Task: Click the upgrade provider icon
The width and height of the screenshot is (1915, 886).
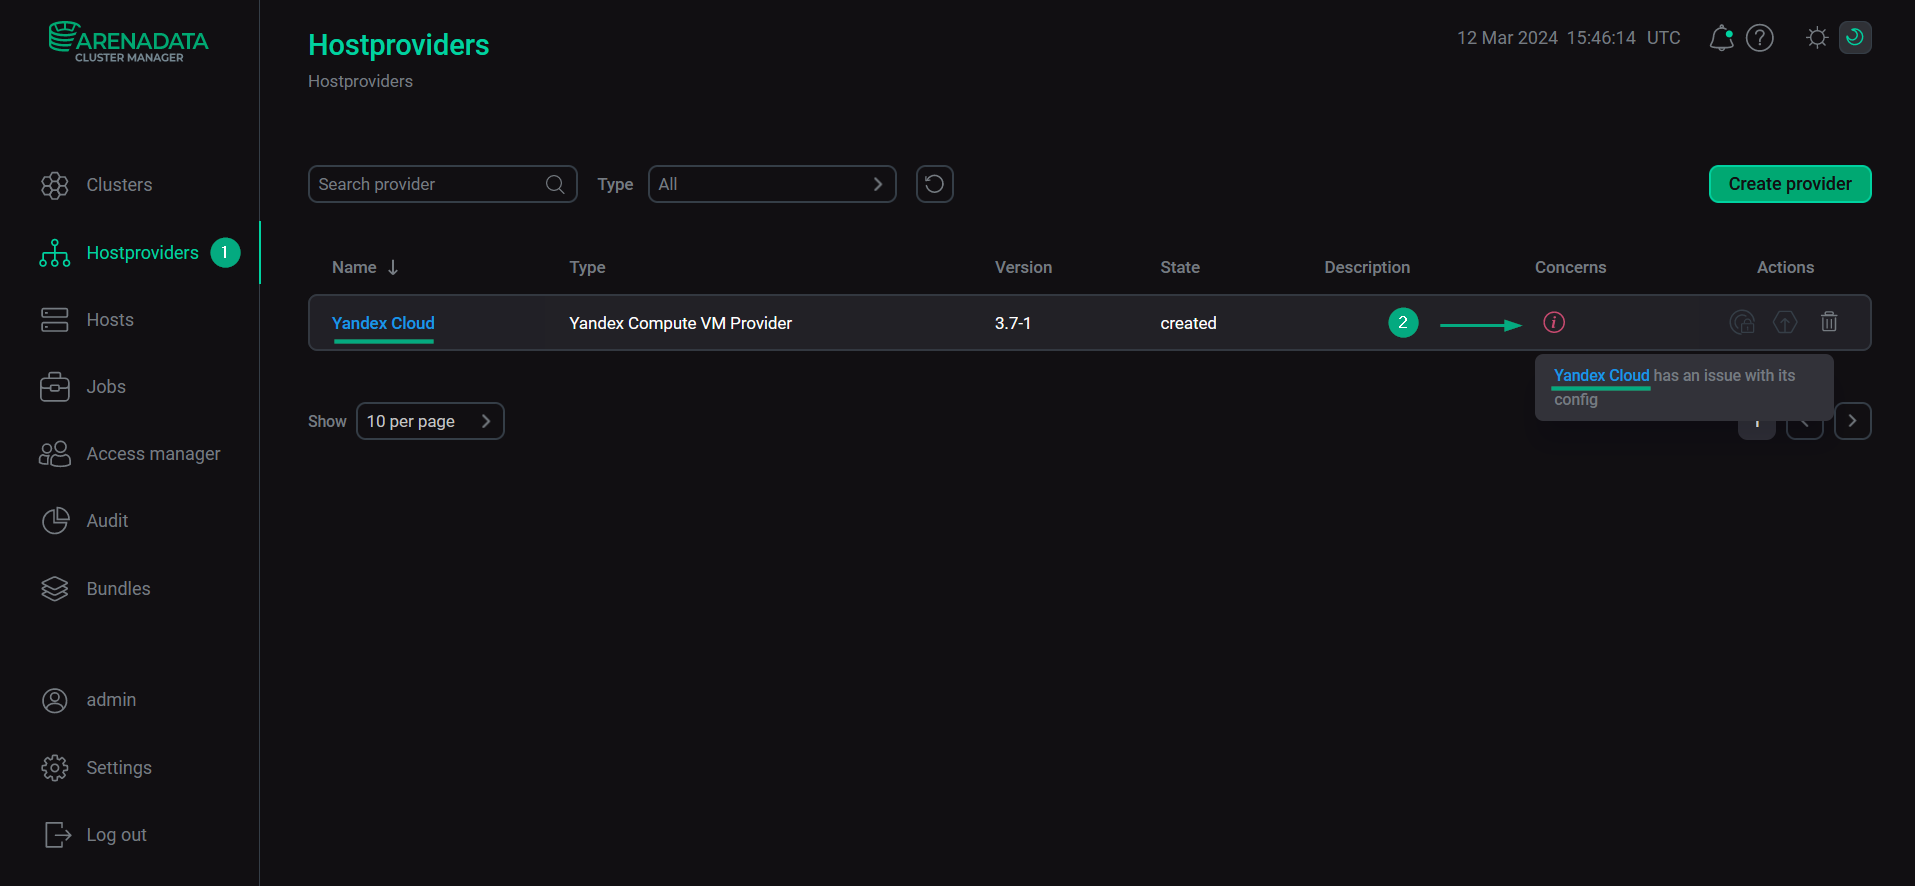Action: coord(1785,322)
